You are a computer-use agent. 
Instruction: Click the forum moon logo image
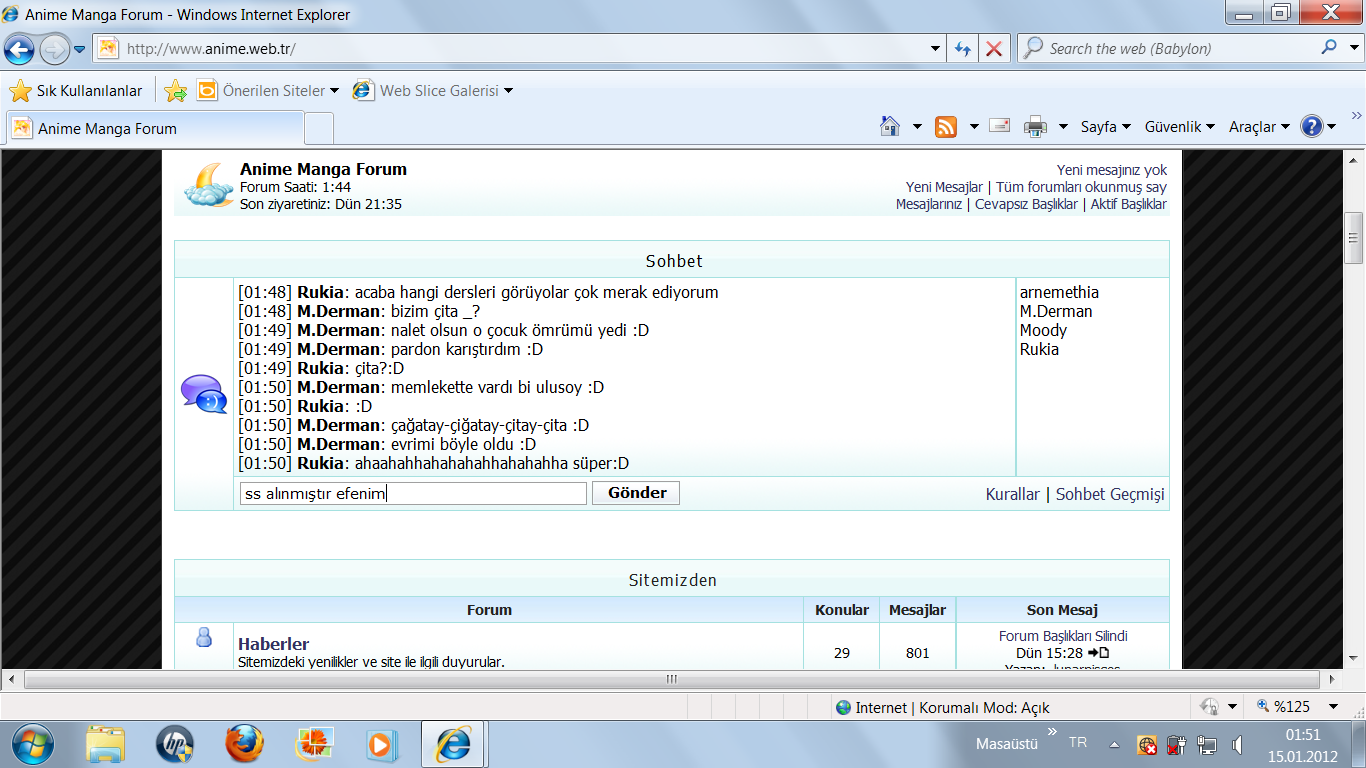coord(209,185)
